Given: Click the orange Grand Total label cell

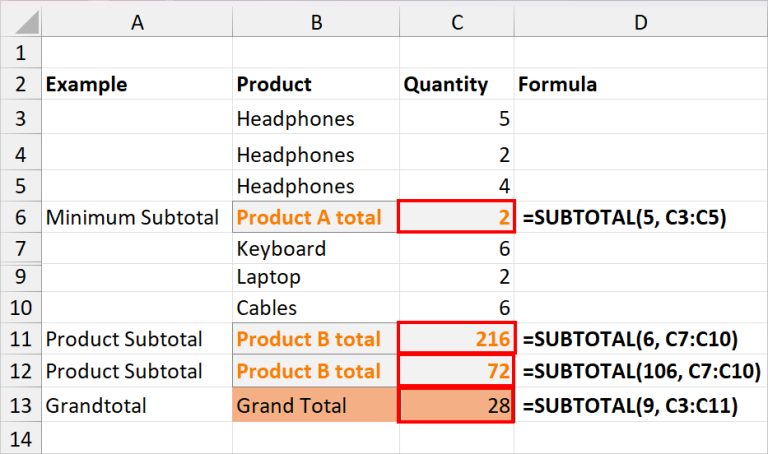Looking at the screenshot, I should [316, 405].
